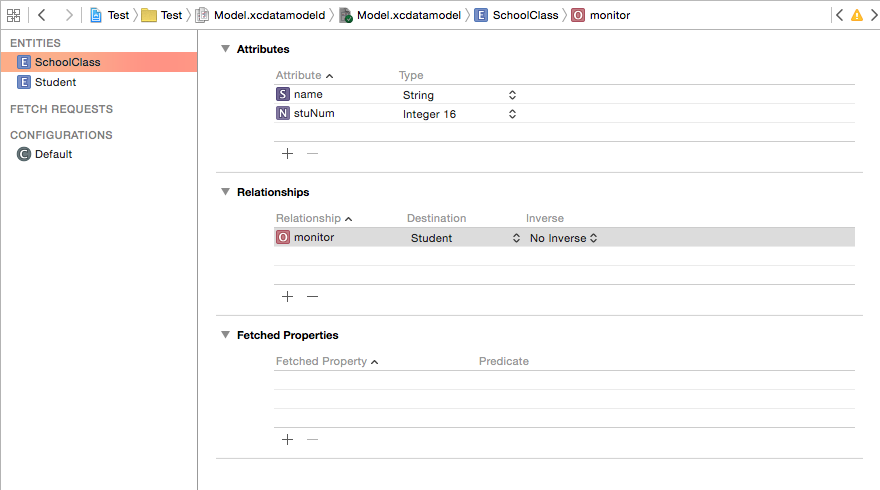Image resolution: width=880 pixels, height=490 pixels.
Task: Open the No Inverse dropdown
Action: tap(593, 238)
